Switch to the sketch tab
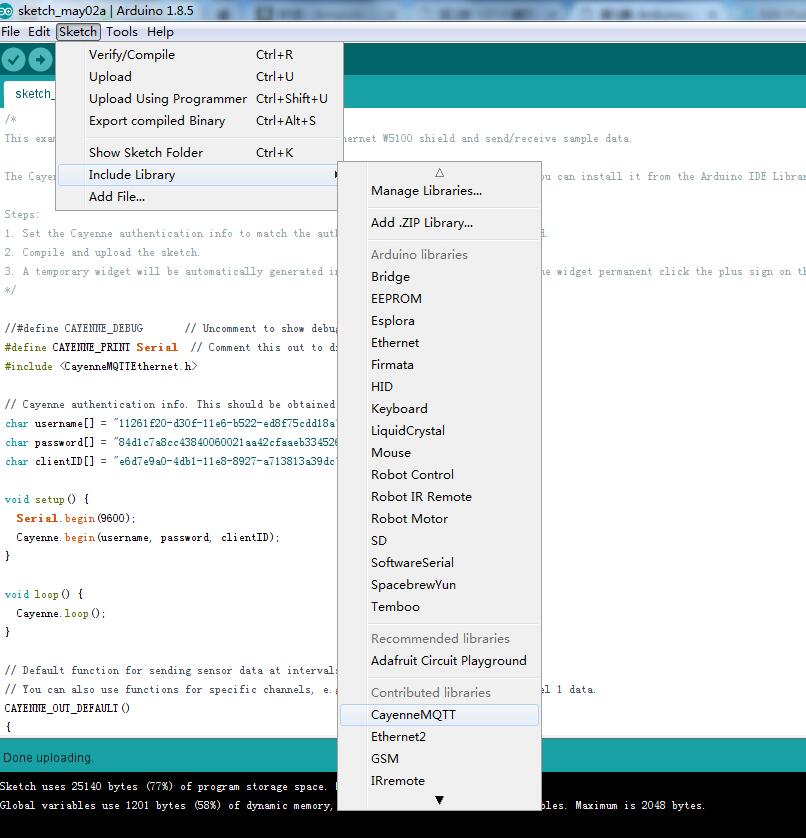The image size is (806, 838). coord(30,94)
